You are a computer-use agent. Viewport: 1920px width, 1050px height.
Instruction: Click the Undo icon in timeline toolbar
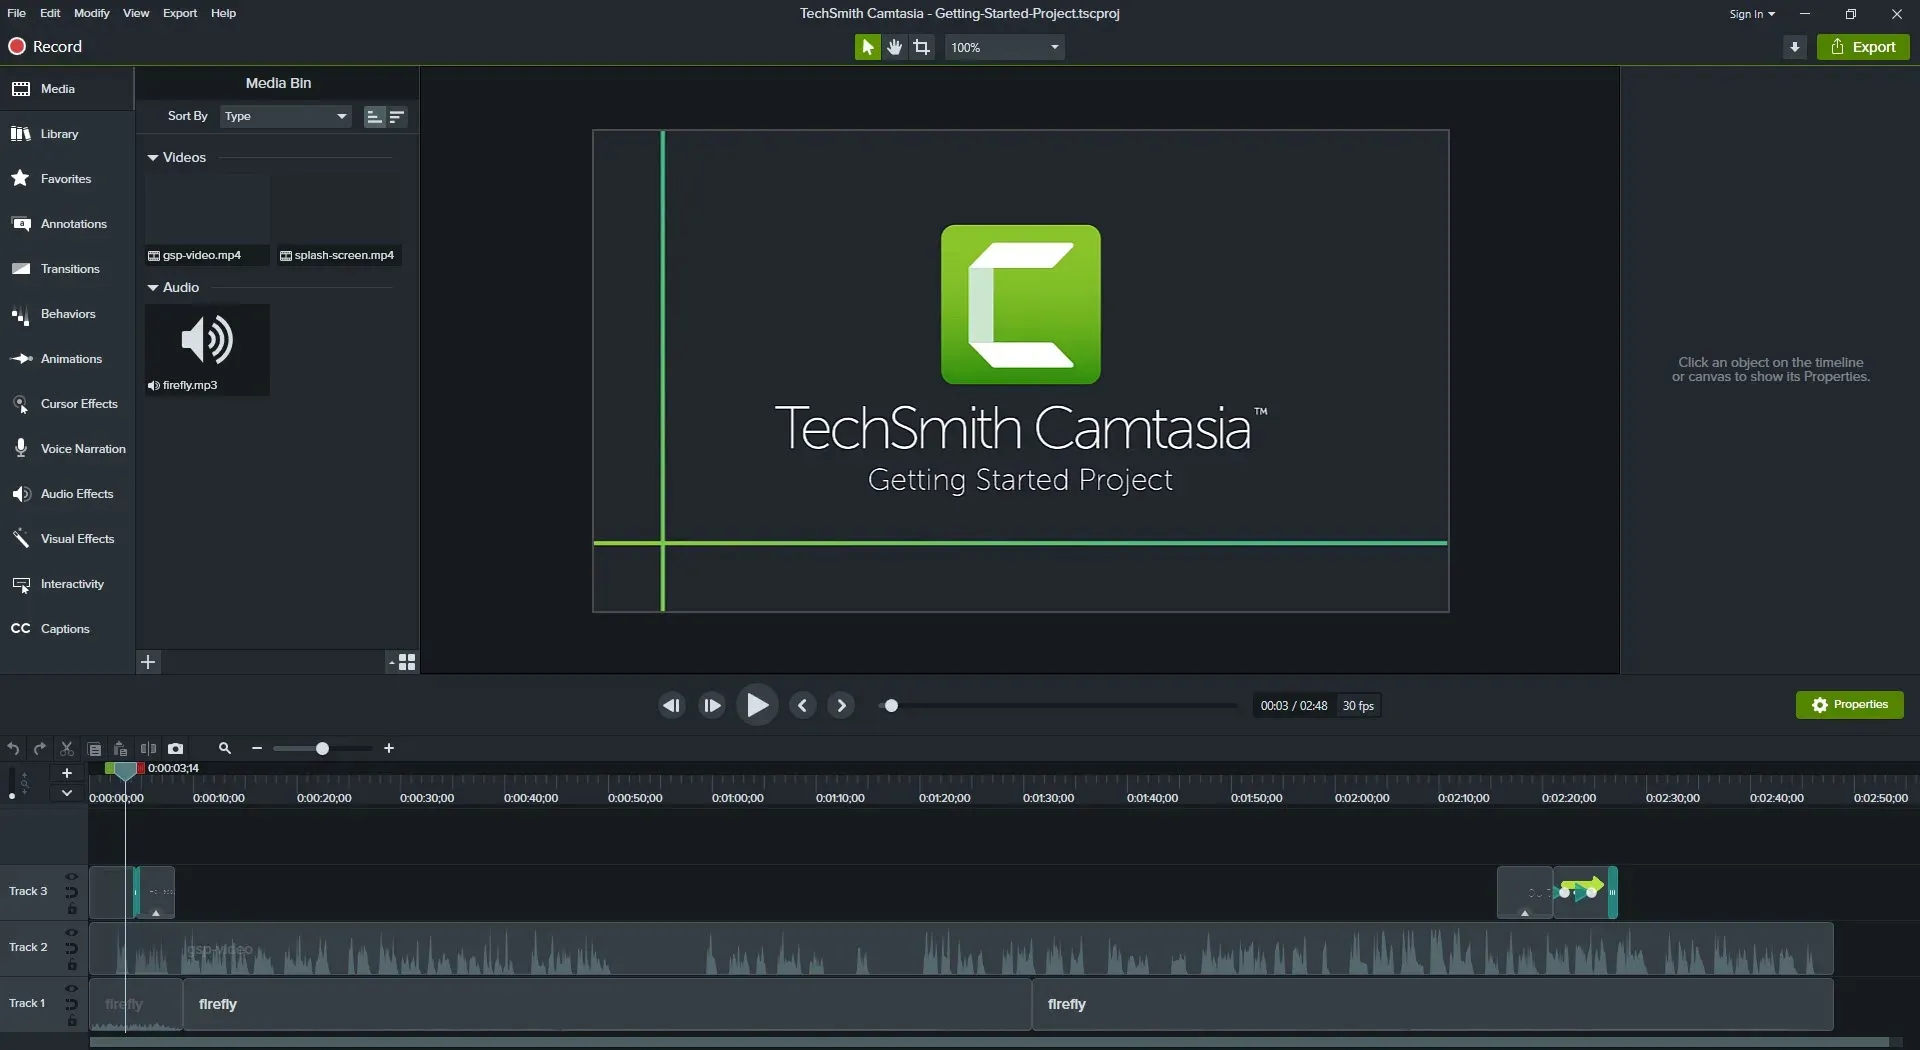pyautogui.click(x=13, y=749)
